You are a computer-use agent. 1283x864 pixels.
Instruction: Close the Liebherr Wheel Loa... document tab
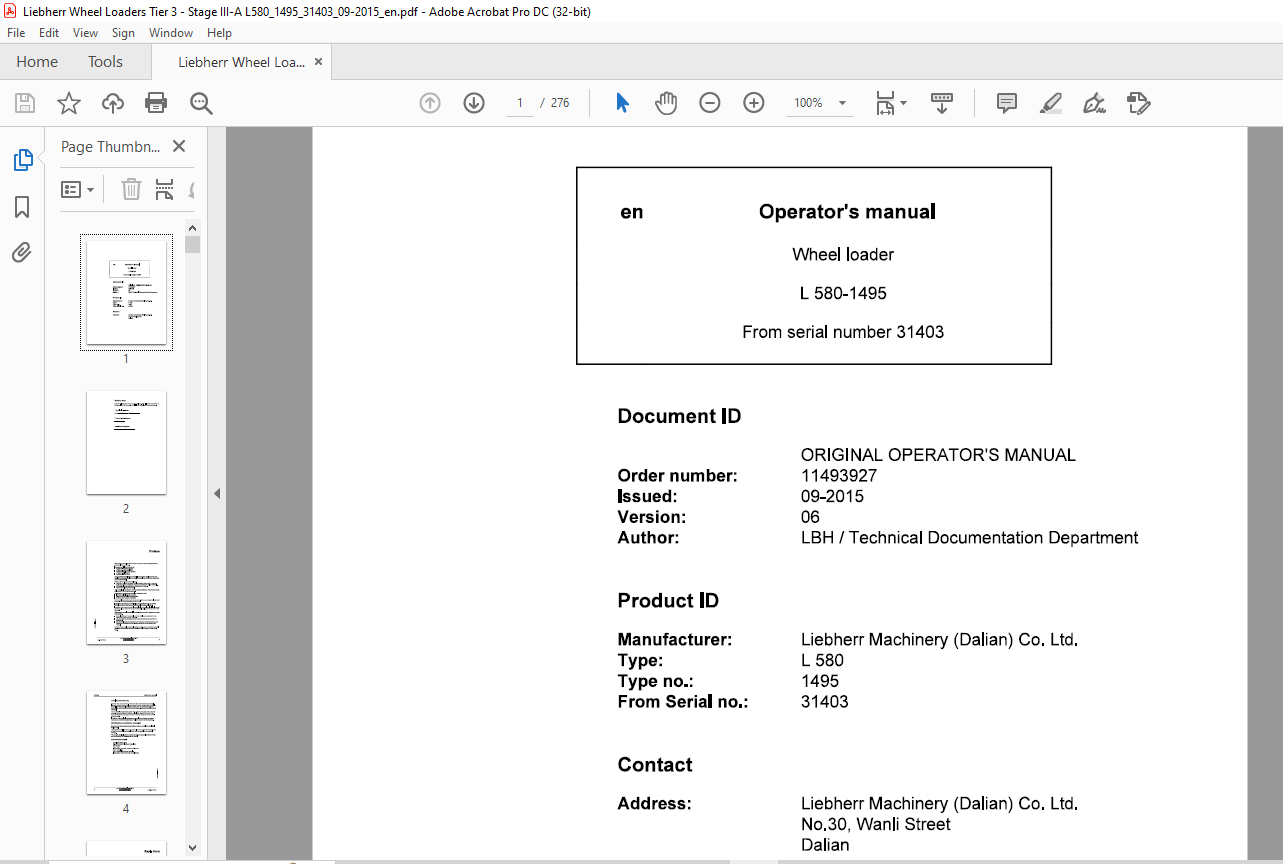(x=318, y=62)
